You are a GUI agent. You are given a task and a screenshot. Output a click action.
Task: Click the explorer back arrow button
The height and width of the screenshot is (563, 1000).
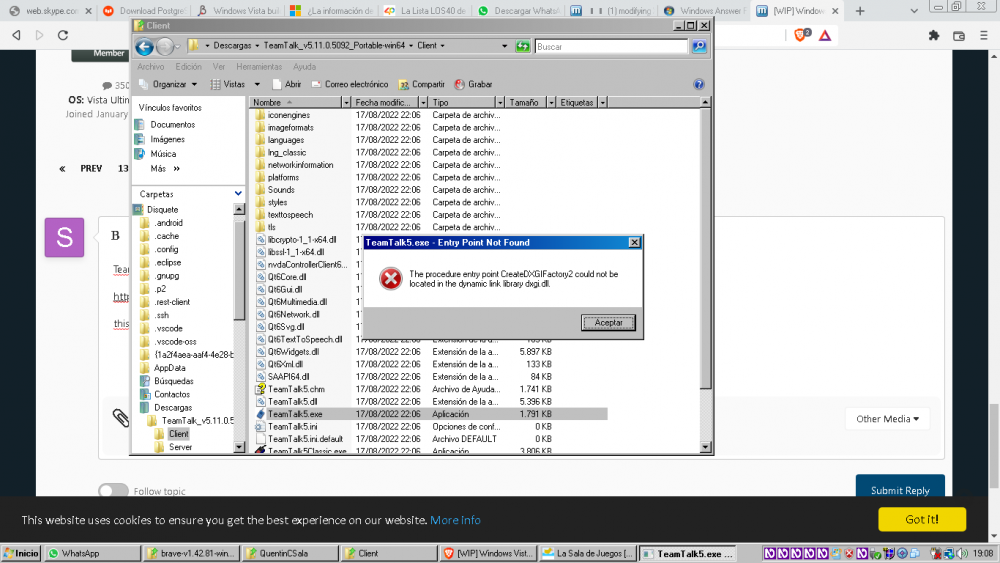click(x=144, y=46)
